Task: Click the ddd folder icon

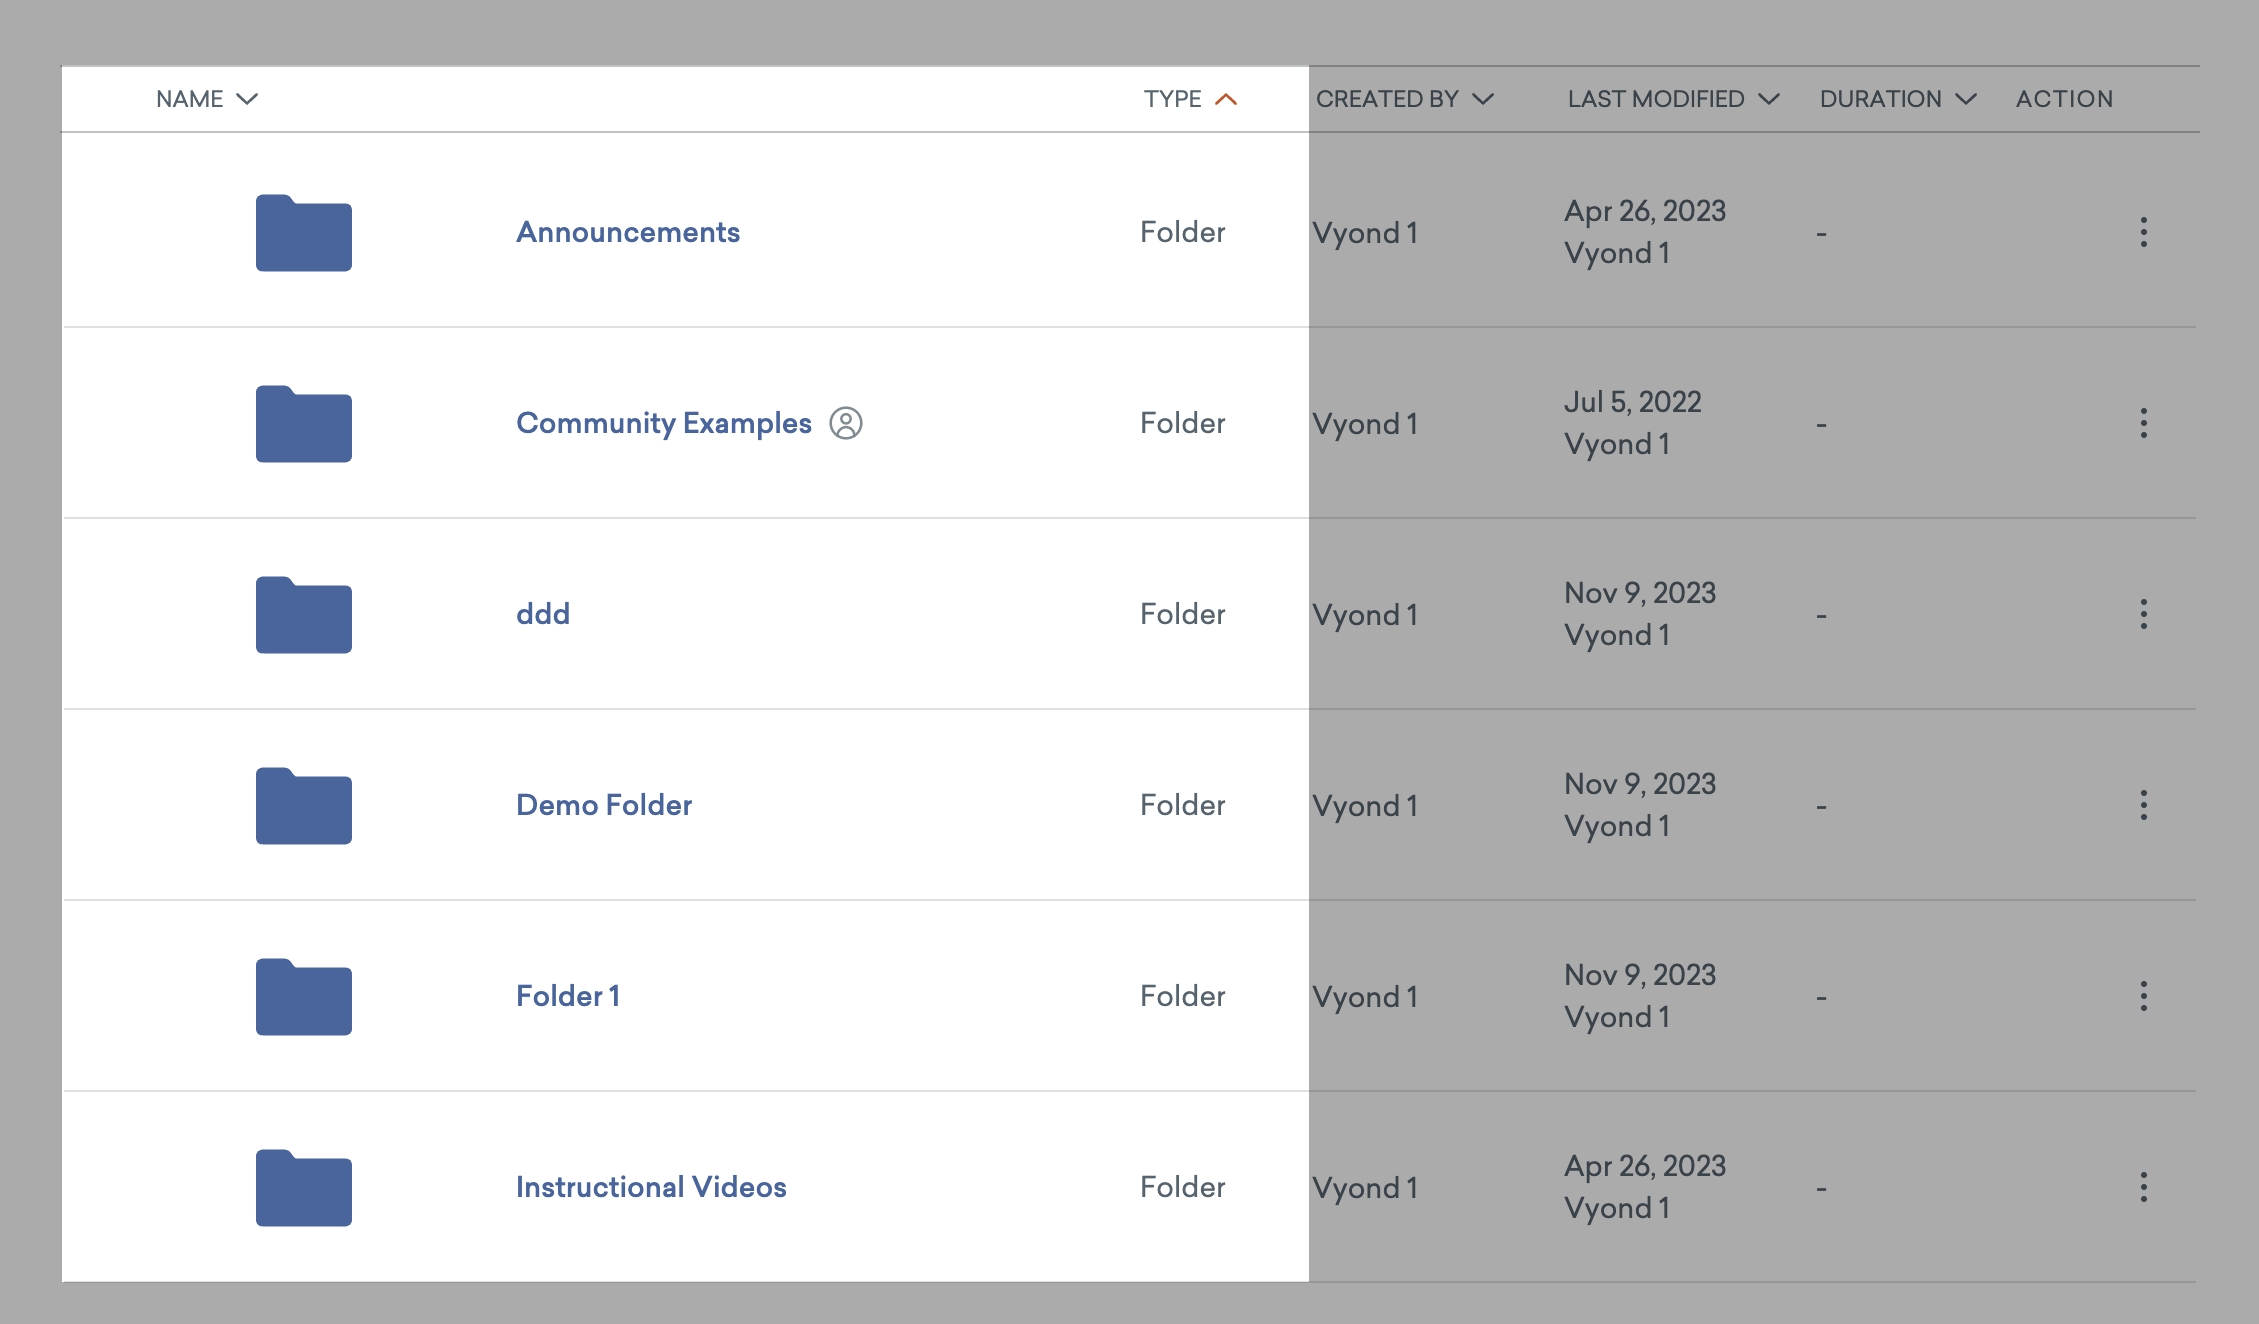Action: click(x=302, y=615)
